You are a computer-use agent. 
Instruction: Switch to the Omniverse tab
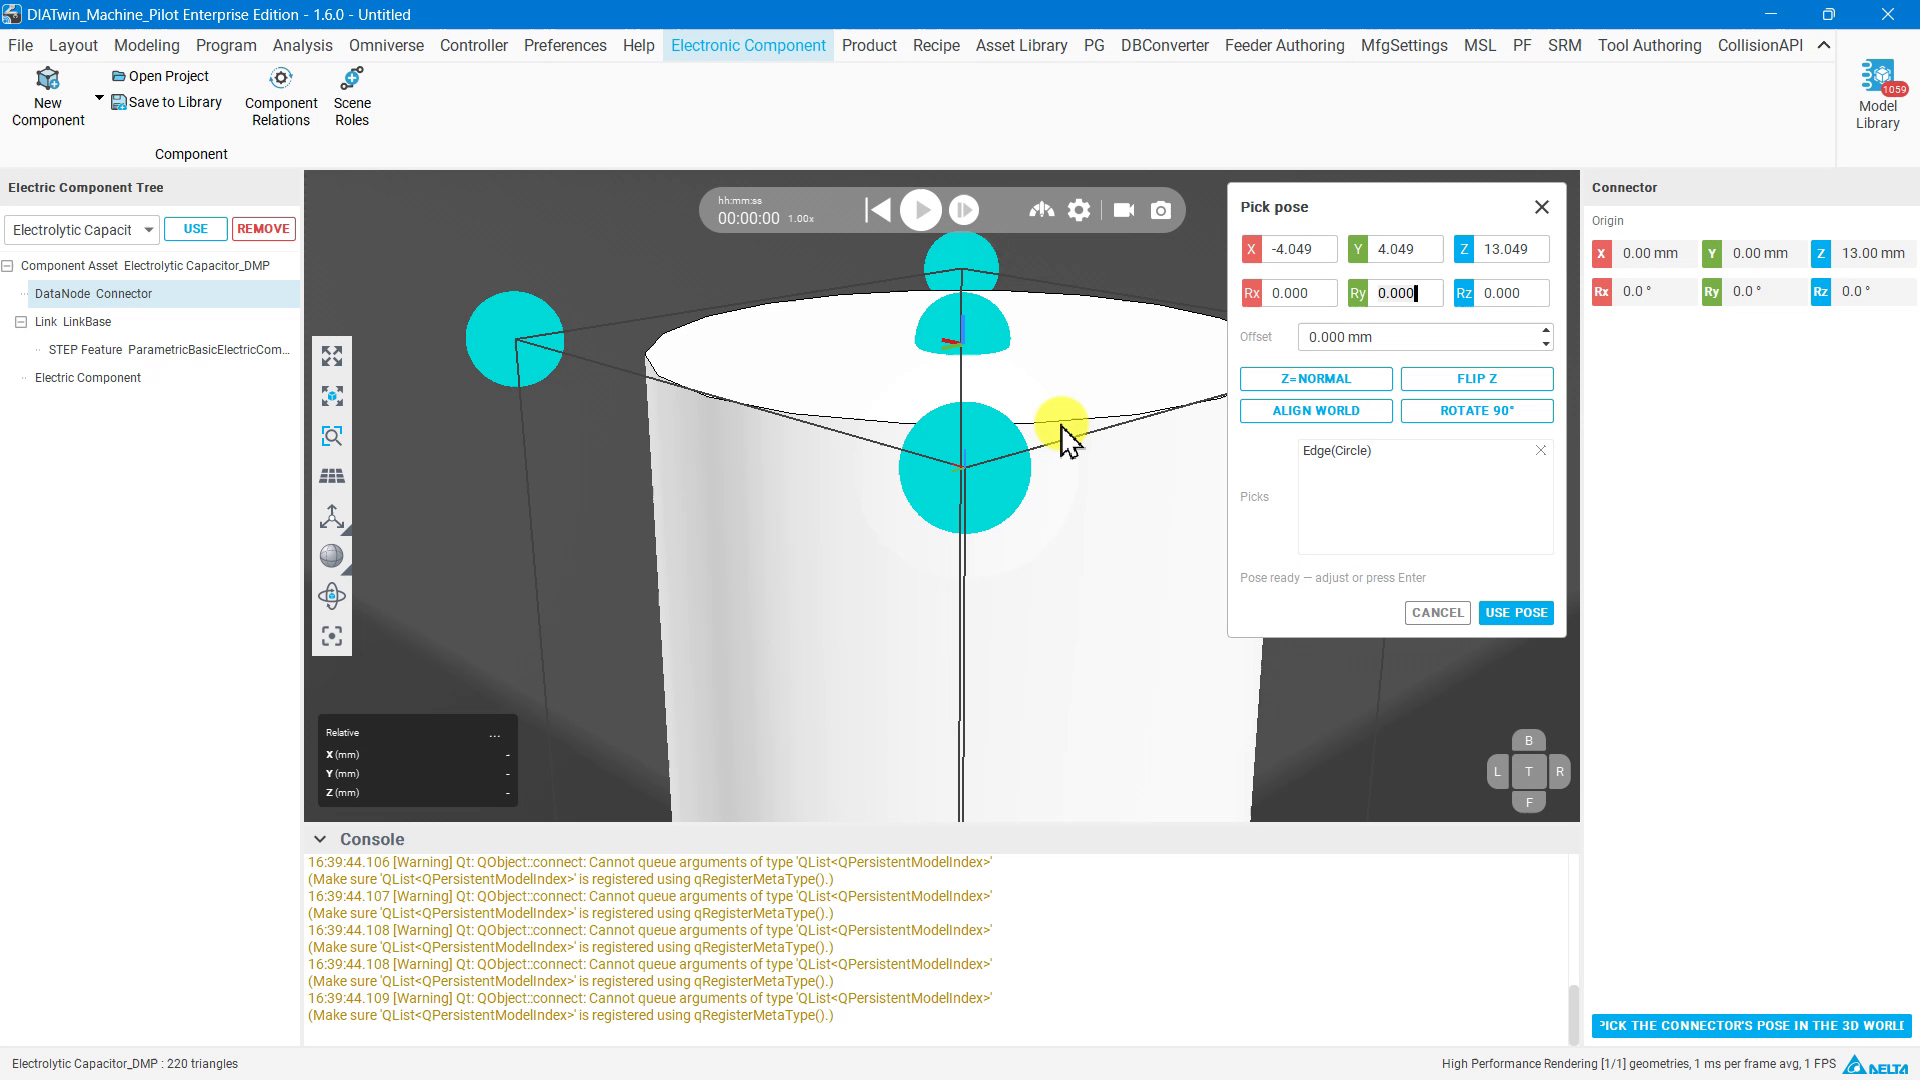(386, 45)
